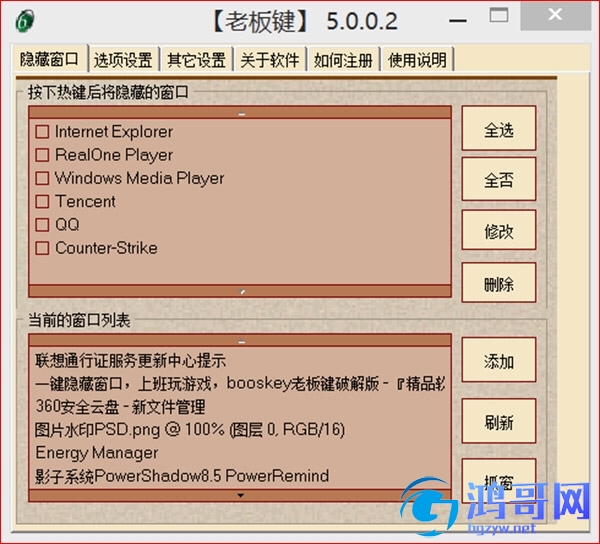Click the 删除 button
The height and width of the screenshot is (544, 600).
pyautogui.click(x=499, y=283)
